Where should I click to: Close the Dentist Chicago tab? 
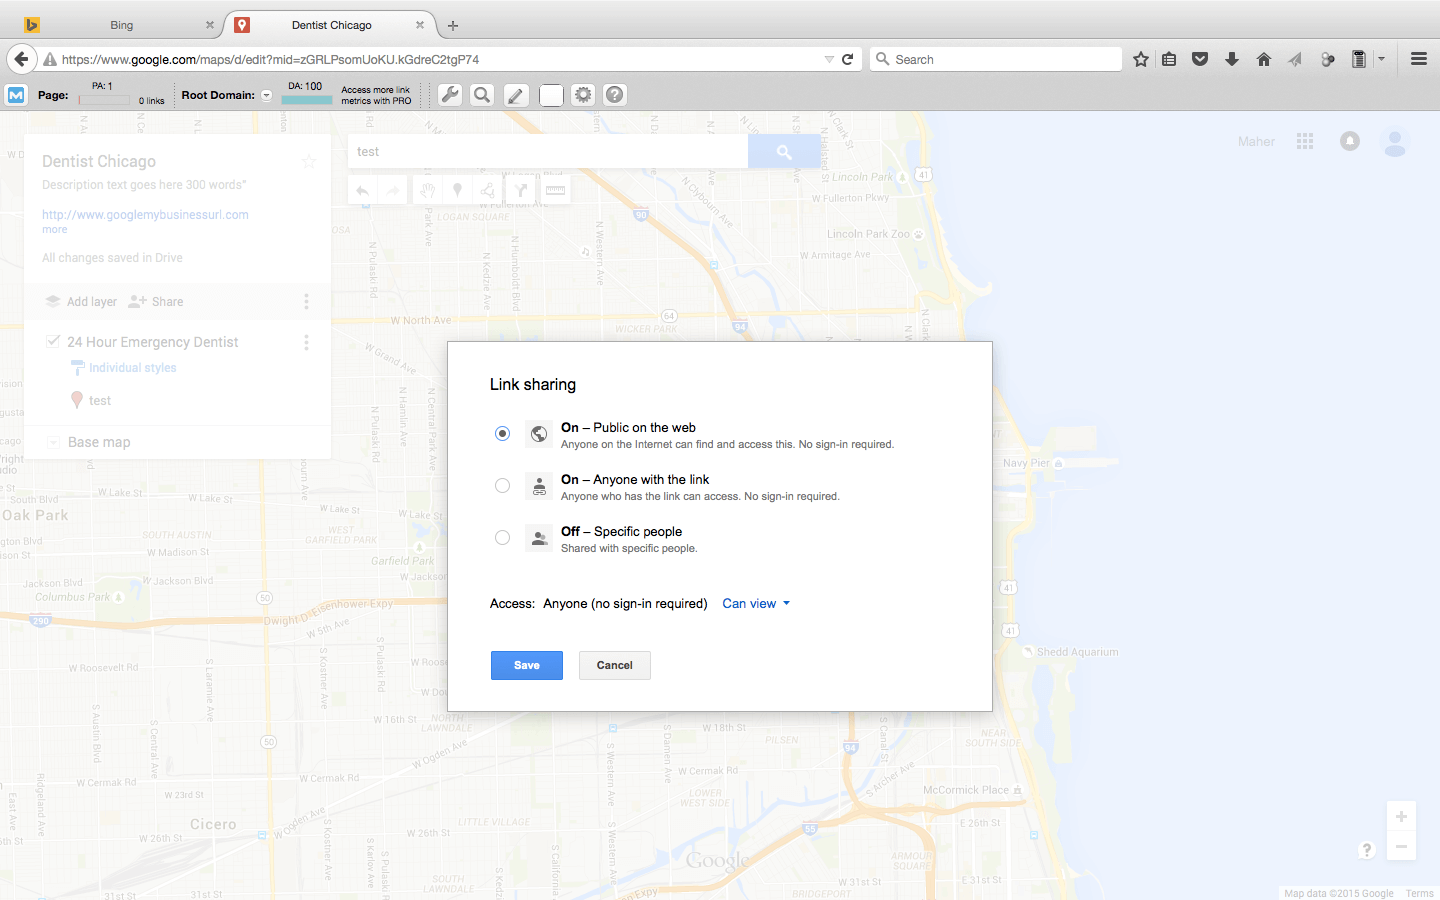(x=420, y=25)
